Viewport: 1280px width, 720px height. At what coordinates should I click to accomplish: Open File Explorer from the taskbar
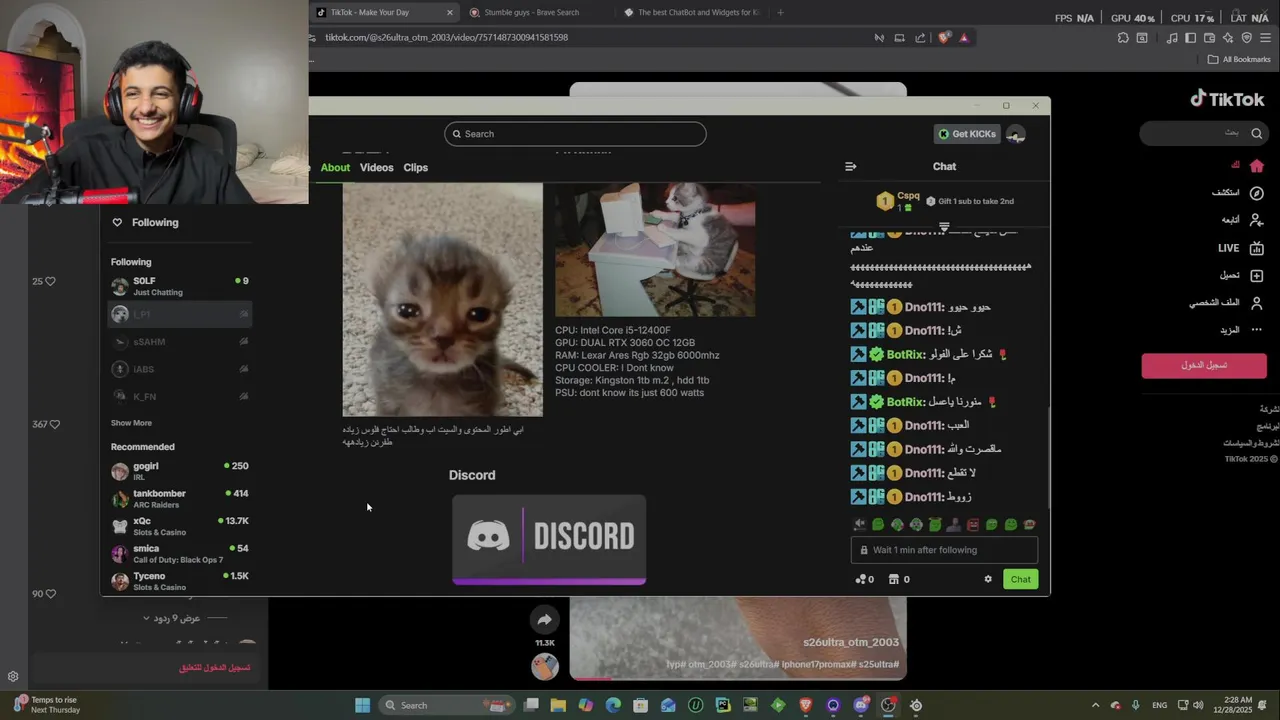[558, 705]
